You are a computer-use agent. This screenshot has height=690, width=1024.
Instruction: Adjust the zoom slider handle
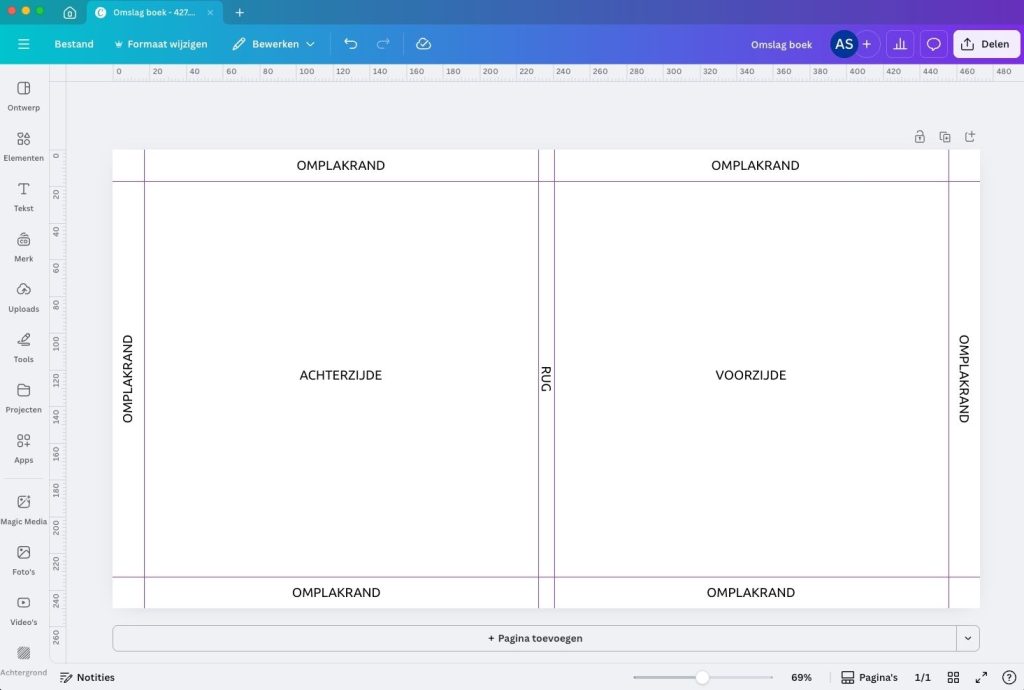tap(702, 677)
